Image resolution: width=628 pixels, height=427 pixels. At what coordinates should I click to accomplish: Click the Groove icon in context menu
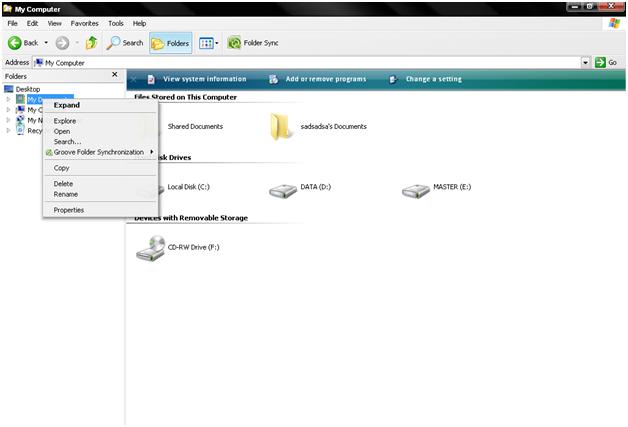tap(49, 152)
